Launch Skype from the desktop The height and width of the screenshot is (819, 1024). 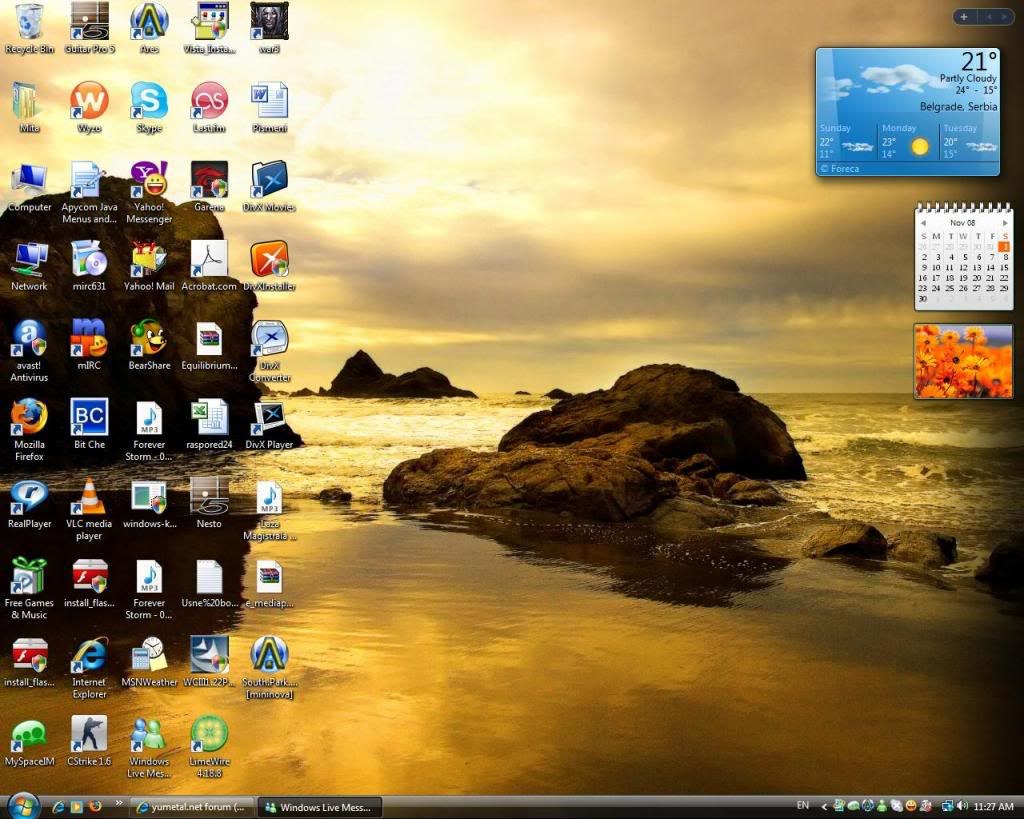pos(149,101)
